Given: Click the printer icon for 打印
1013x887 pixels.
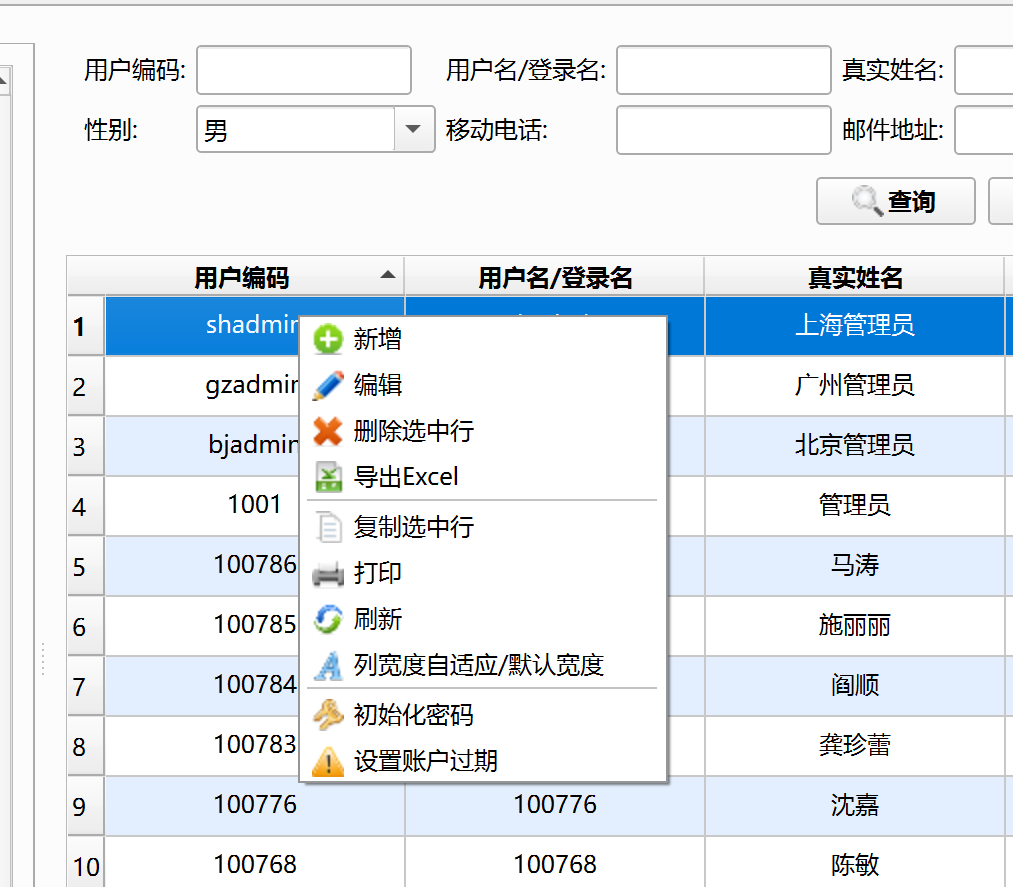Looking at the screenshot, I should click(328, 573).
